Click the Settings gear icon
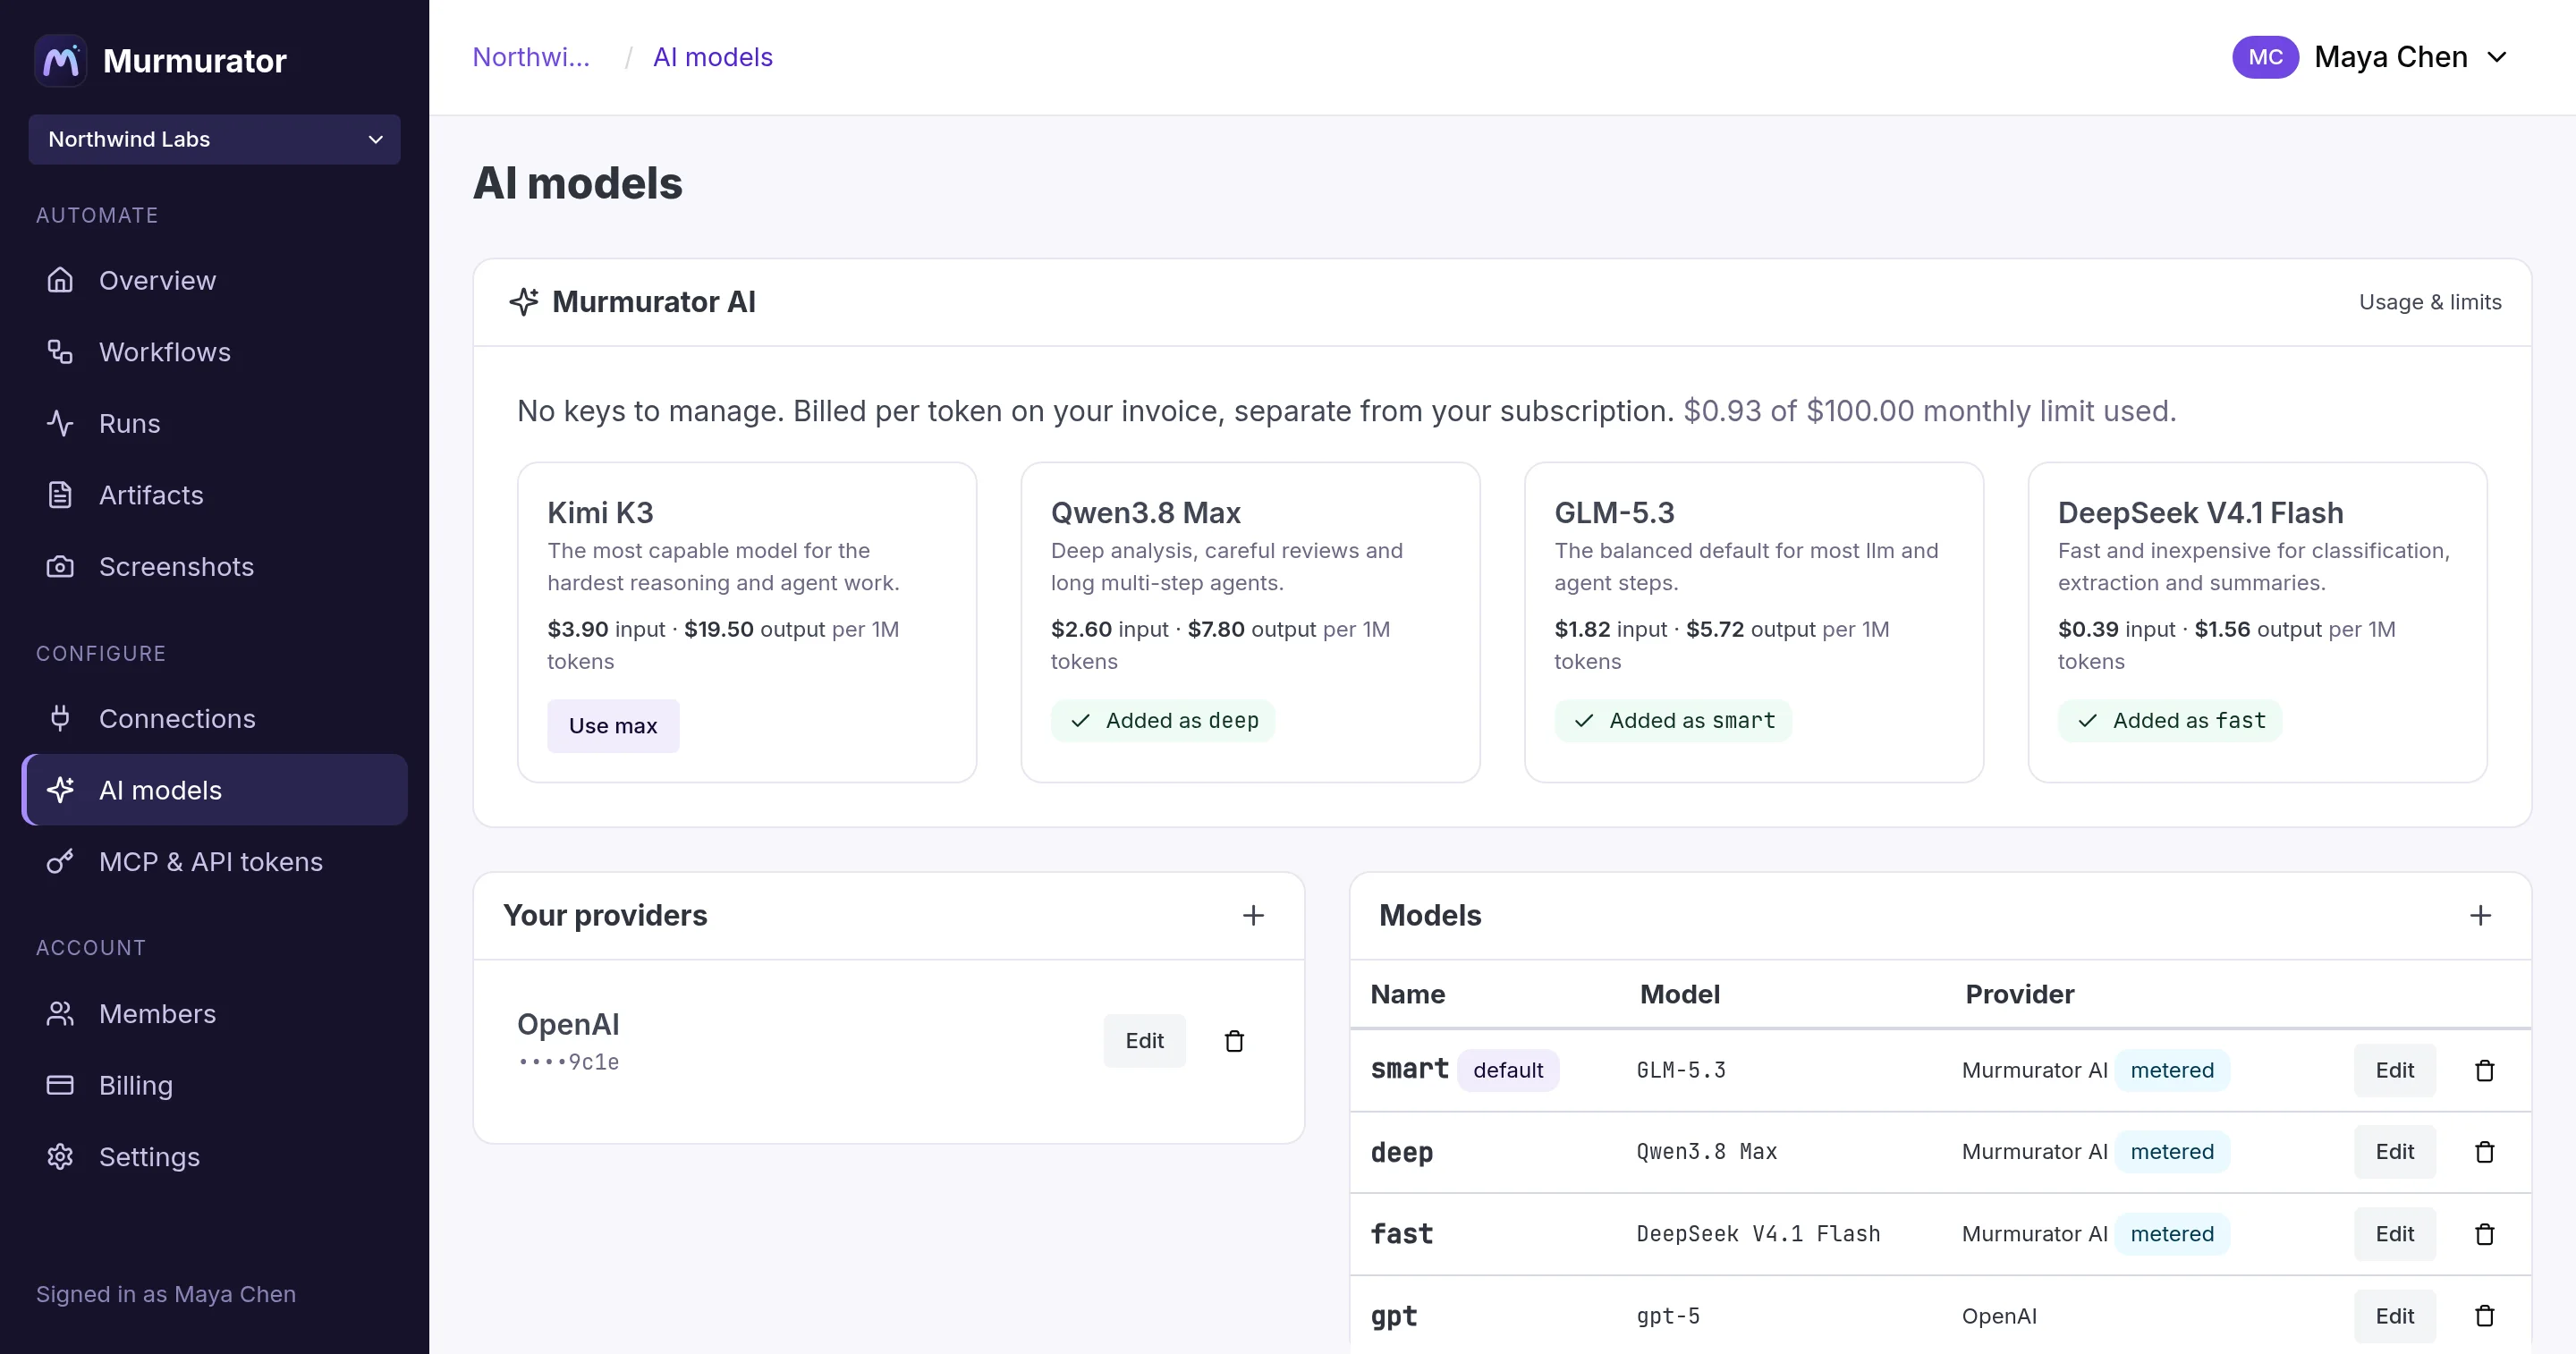Image resolution: width=2576 pixels, height=1354 pixels. [x=60, y=1157]
